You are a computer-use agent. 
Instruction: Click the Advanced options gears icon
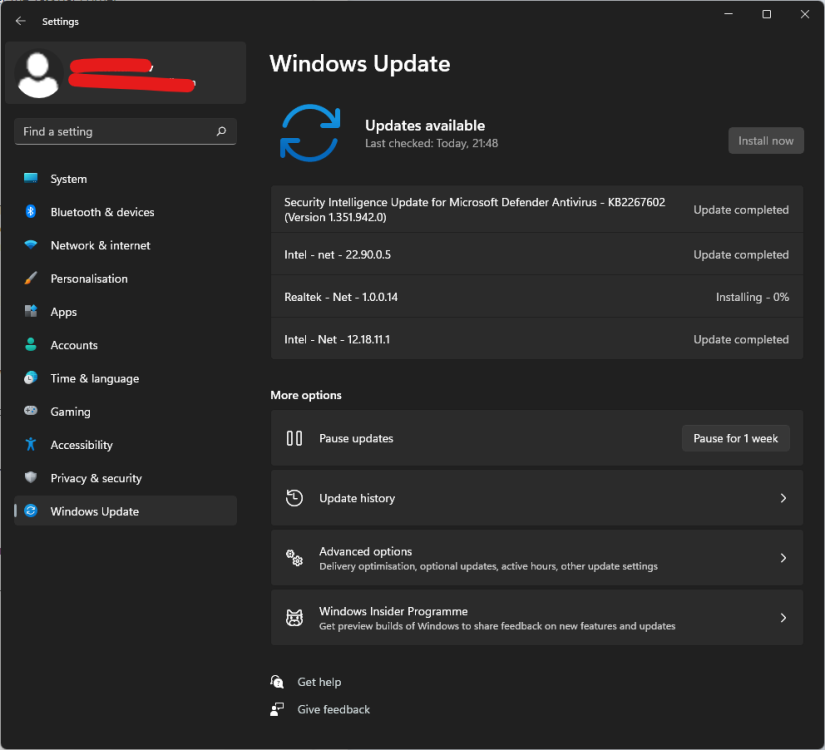(294, 558)
